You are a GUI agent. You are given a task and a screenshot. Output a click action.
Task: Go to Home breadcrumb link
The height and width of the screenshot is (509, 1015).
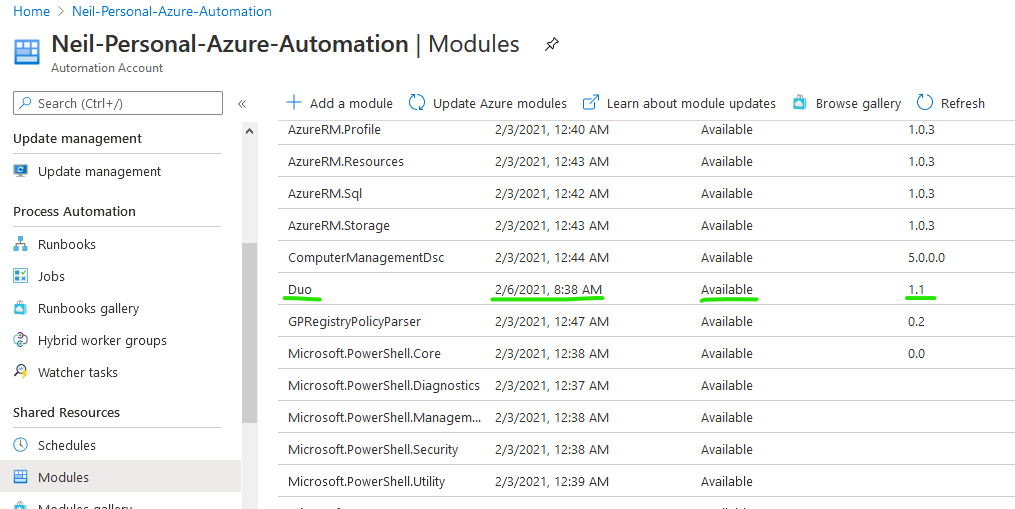31,11
